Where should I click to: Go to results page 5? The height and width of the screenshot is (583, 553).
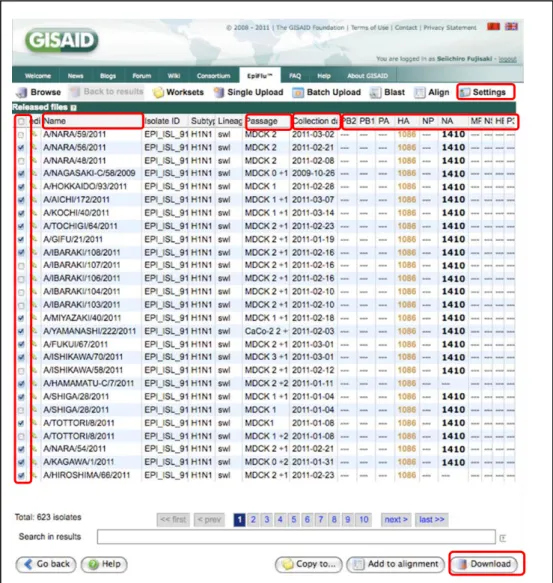point(294,519)
